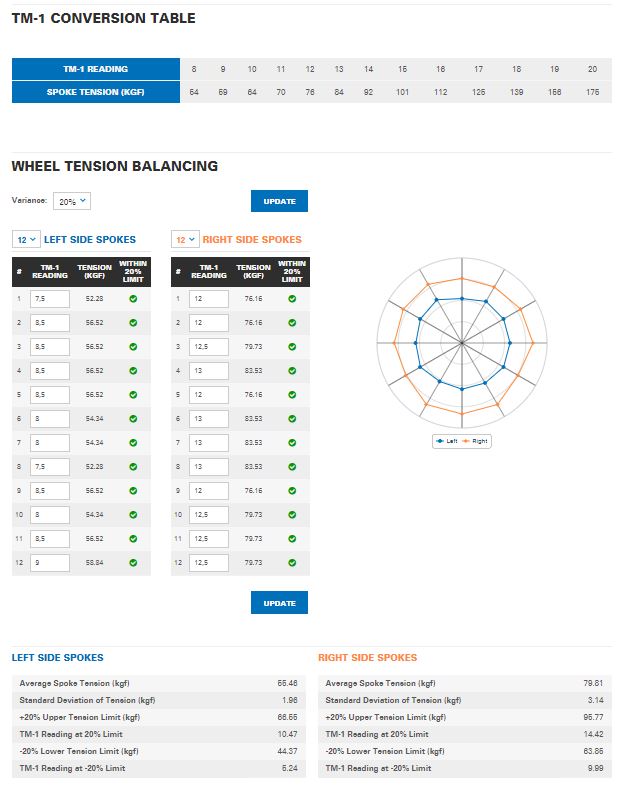Image resolution: width=623 pixels, height=805 pixels.
Task: Open the Variance 20% dropdown
Action: coord(71,201)
